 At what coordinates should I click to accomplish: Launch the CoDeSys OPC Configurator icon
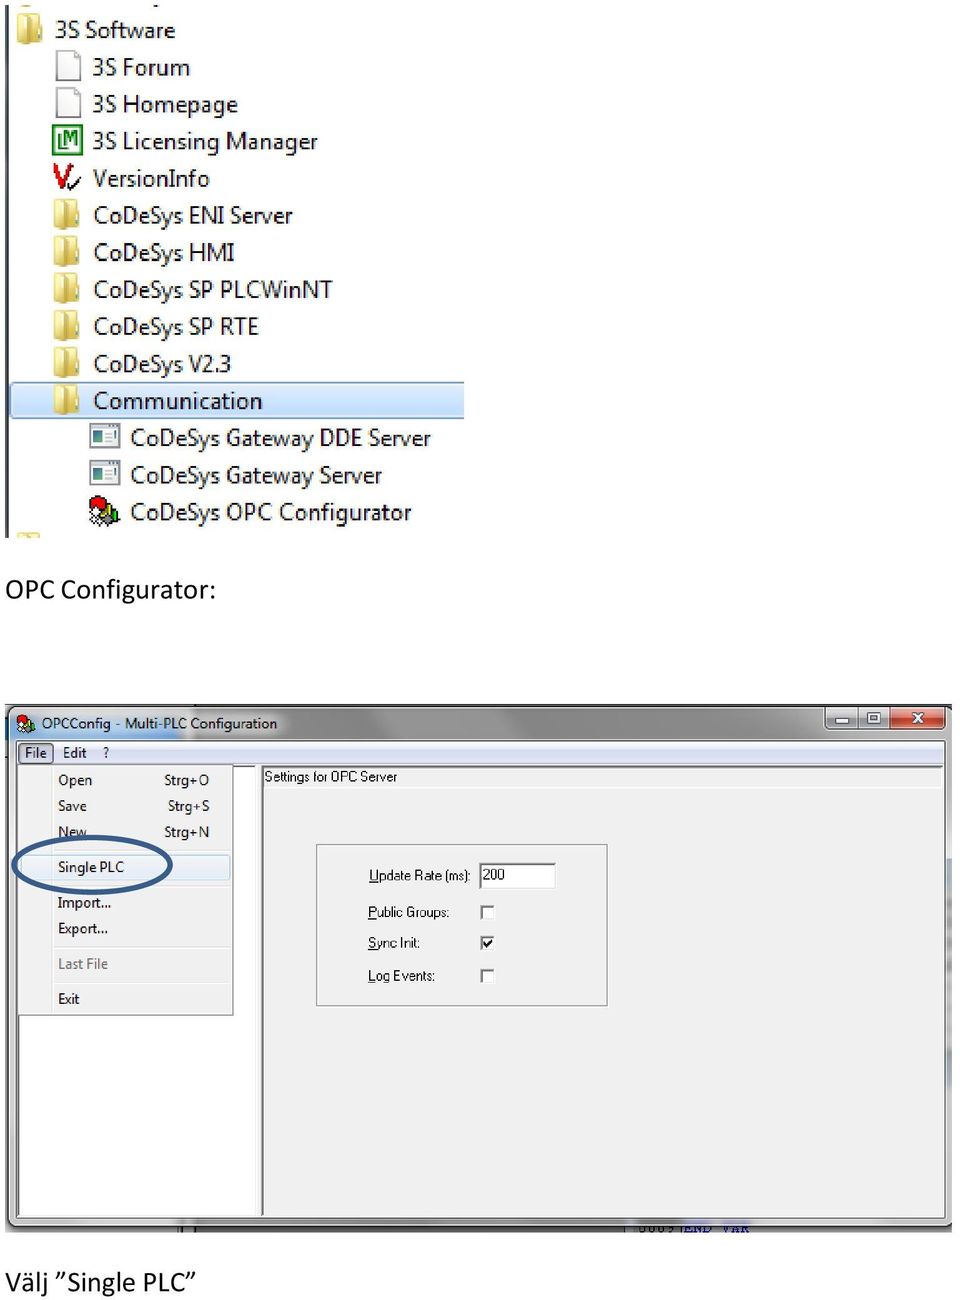[104, 511]
